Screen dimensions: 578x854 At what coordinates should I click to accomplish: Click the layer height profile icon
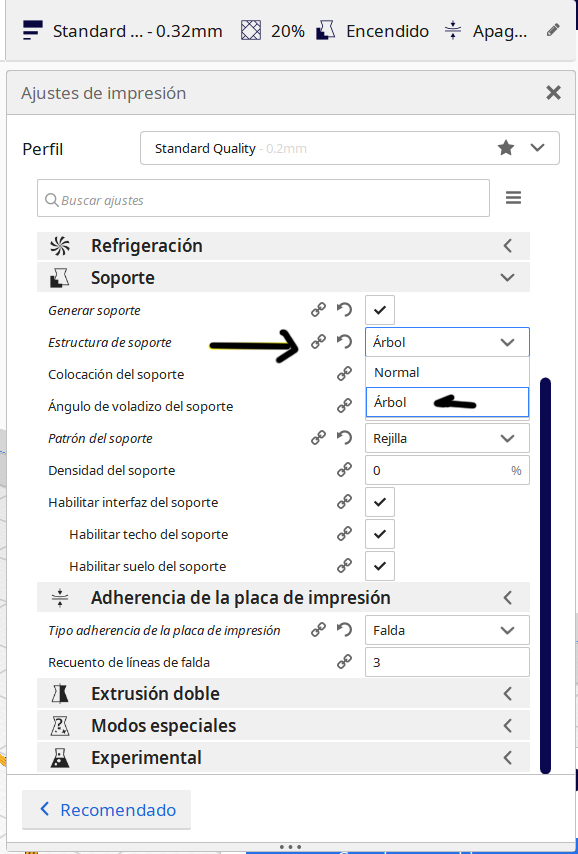(x=33, y=30)
